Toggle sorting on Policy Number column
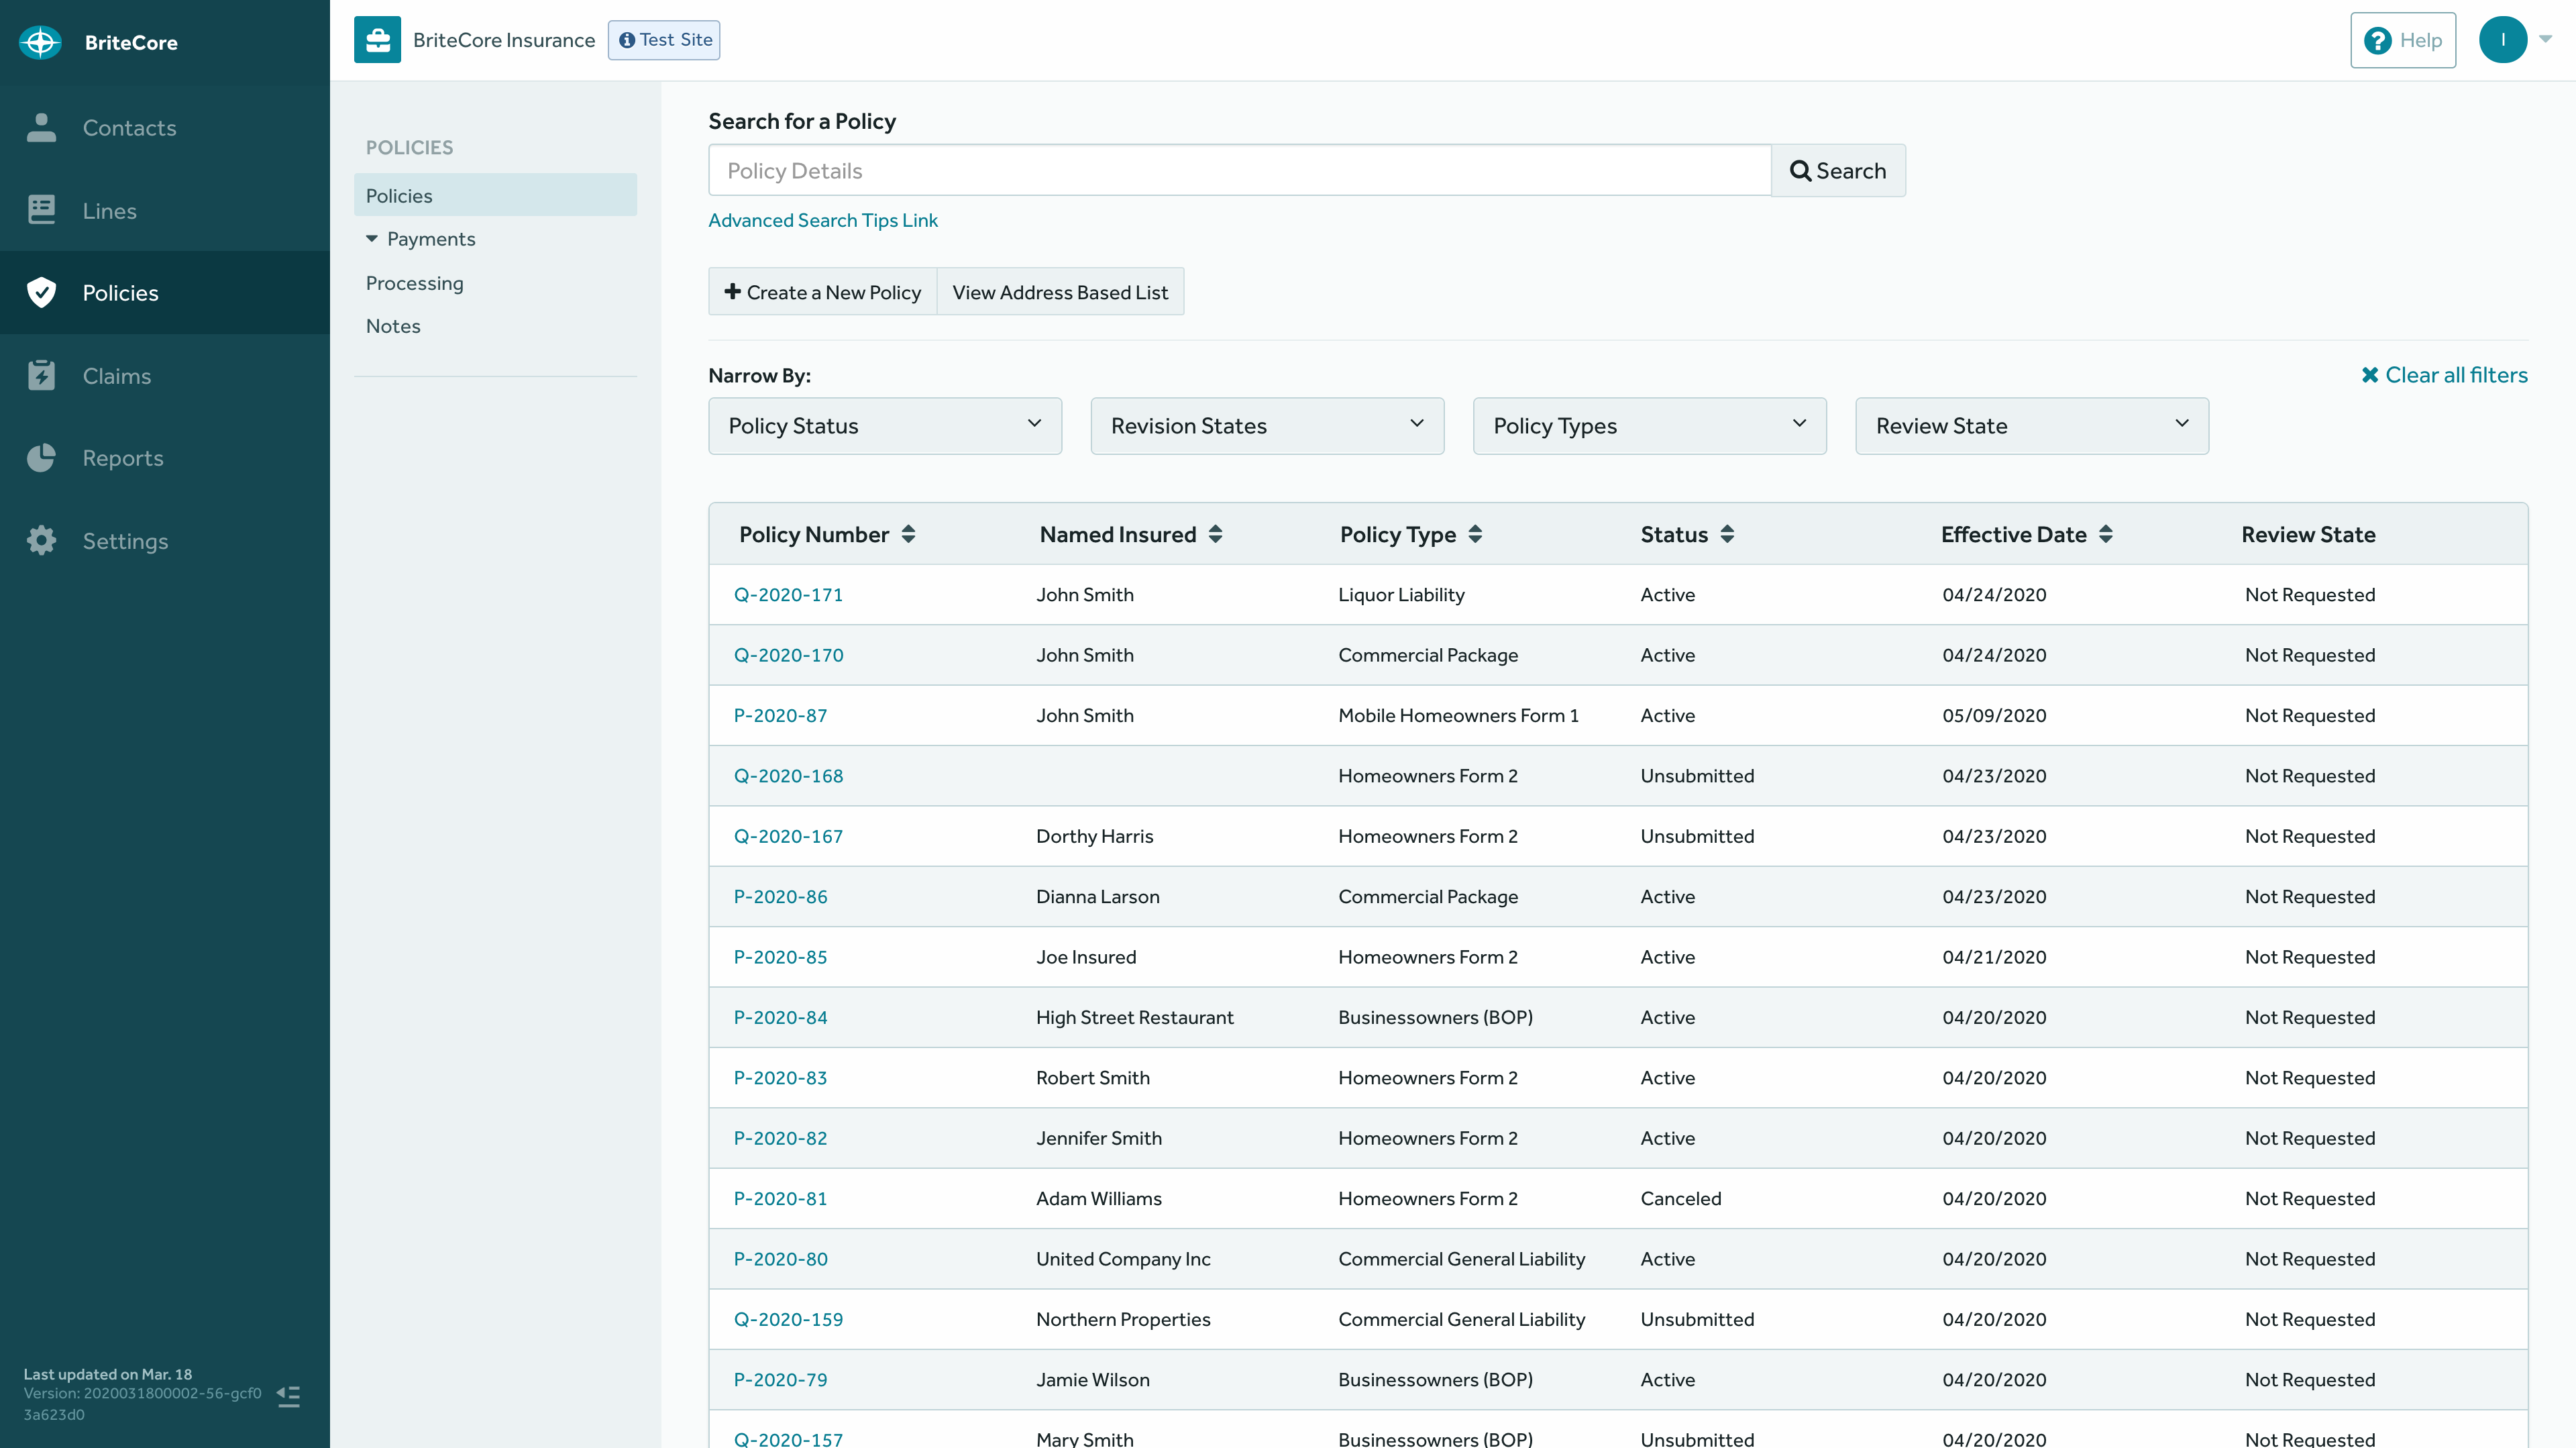 (x=909, y=533)
